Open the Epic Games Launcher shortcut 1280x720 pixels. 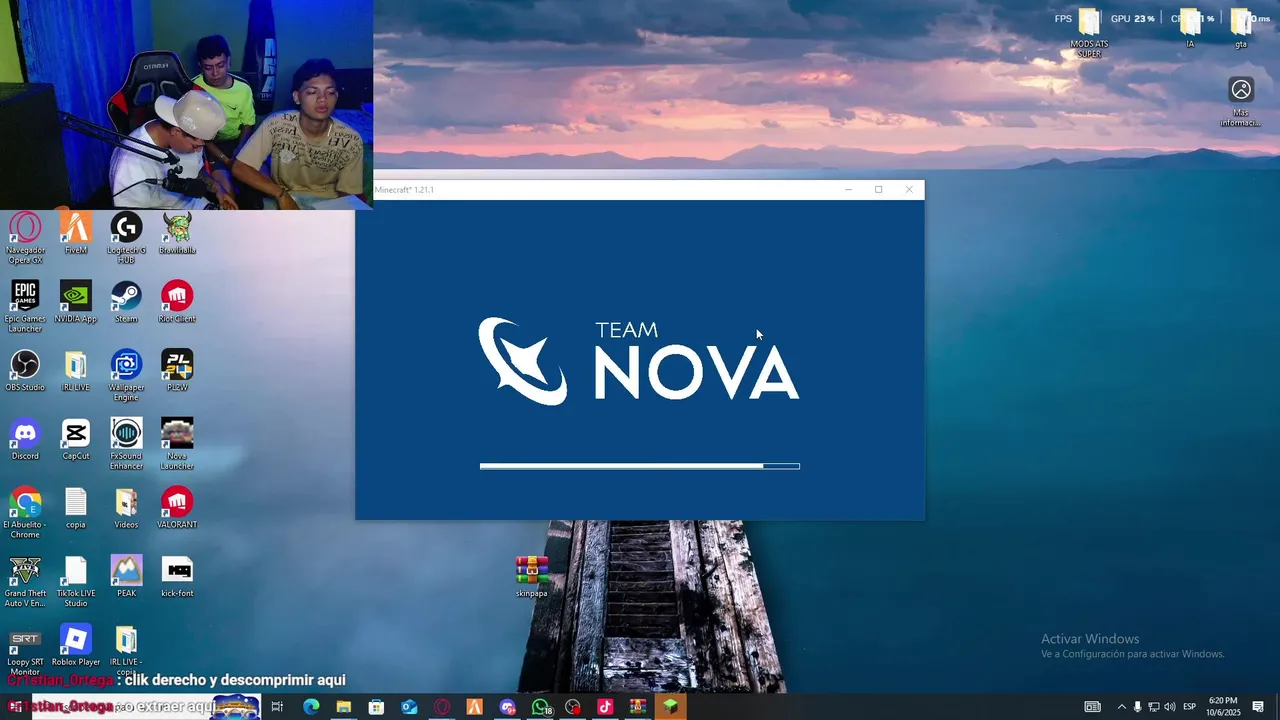pos(26,307)
